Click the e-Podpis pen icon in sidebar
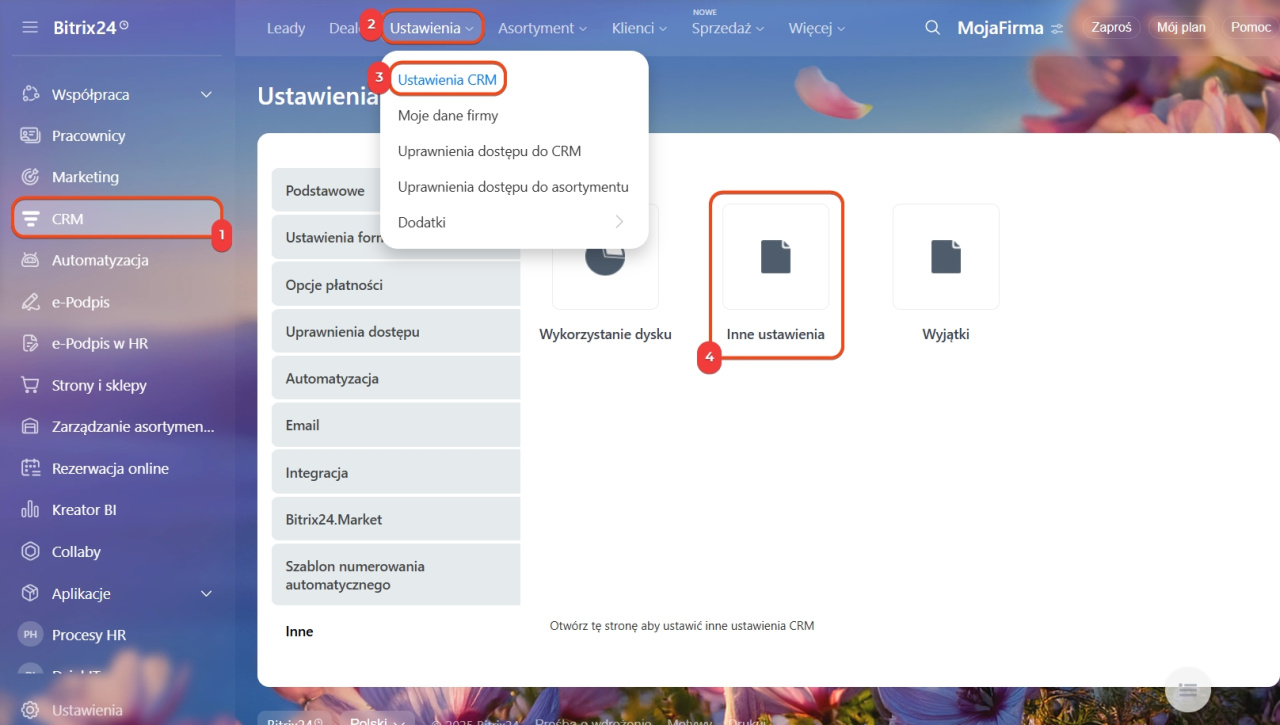Viewport: 1280px width, 725px height. pyautogui.click(x=30, y=302)
